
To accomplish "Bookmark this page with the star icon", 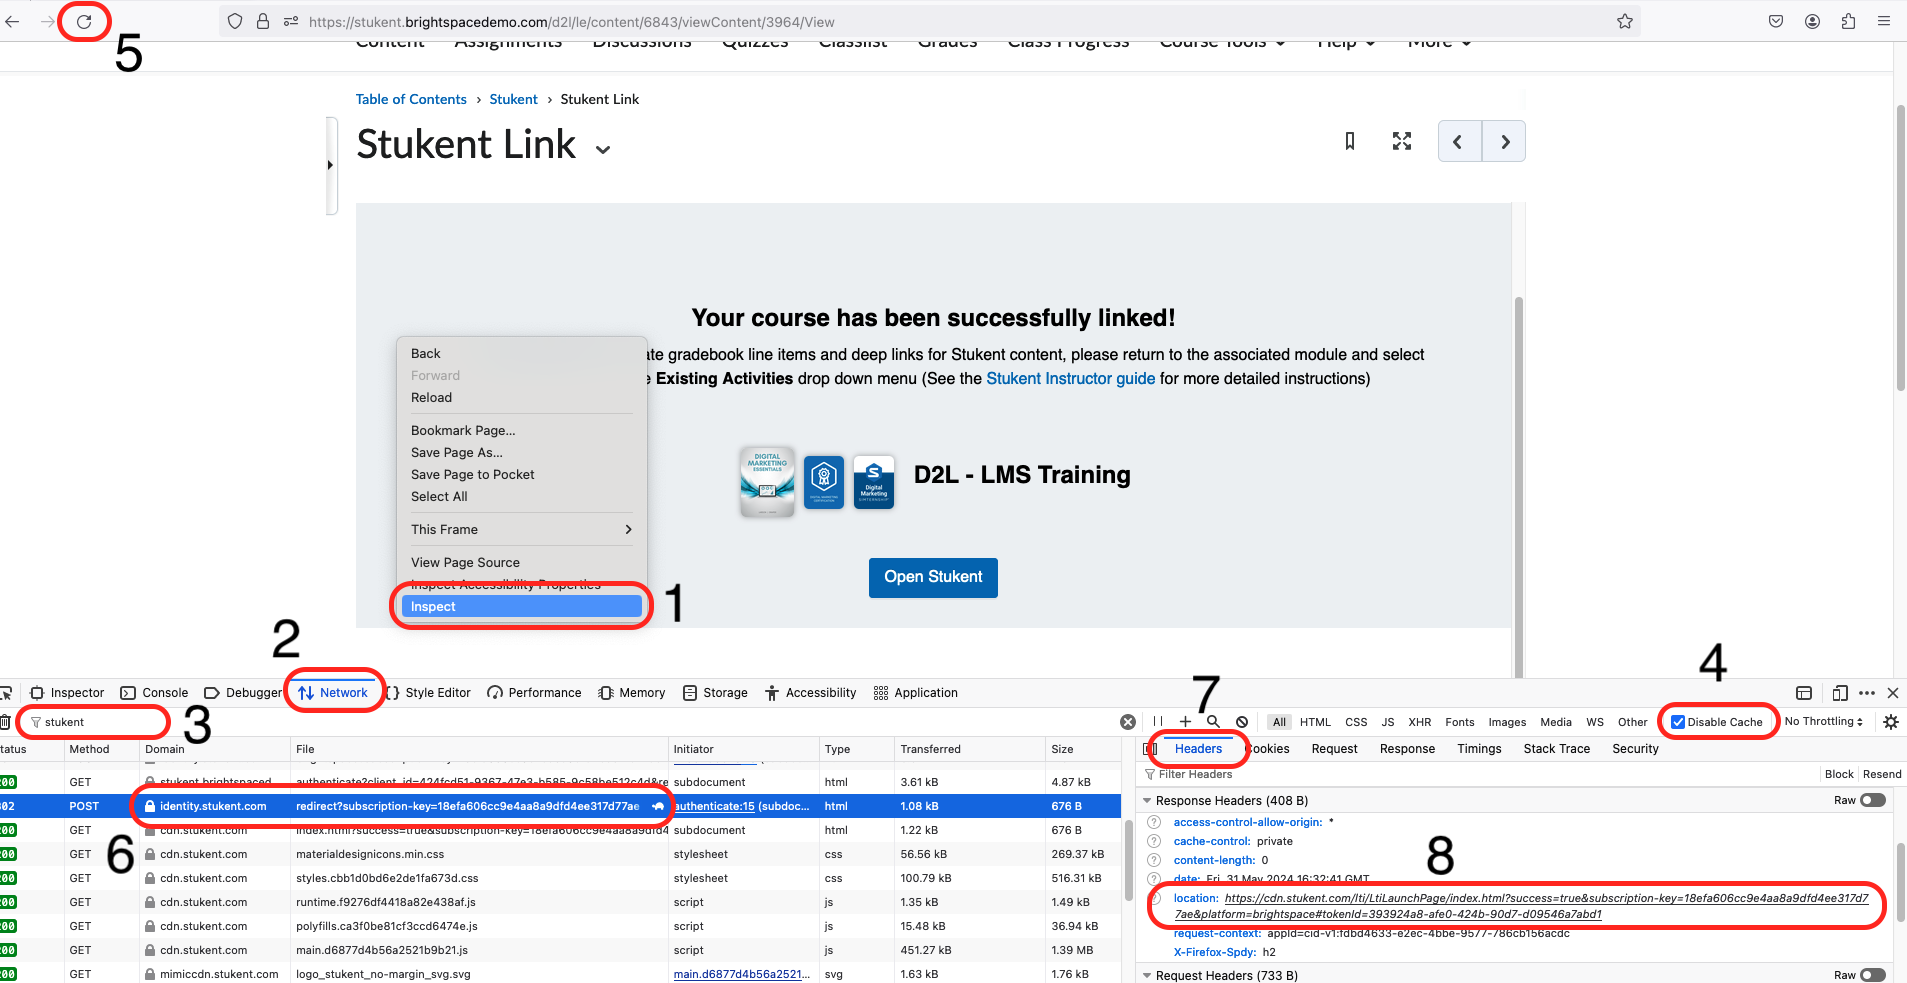I will (x=1625, y=21).
